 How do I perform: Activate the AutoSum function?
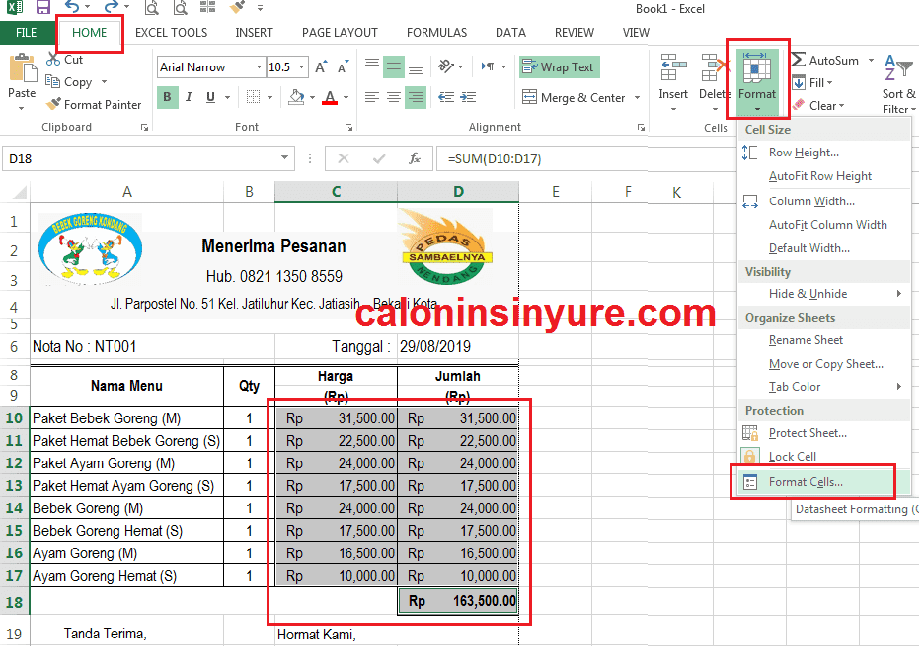pyautogui.click(x=832, y=60)
